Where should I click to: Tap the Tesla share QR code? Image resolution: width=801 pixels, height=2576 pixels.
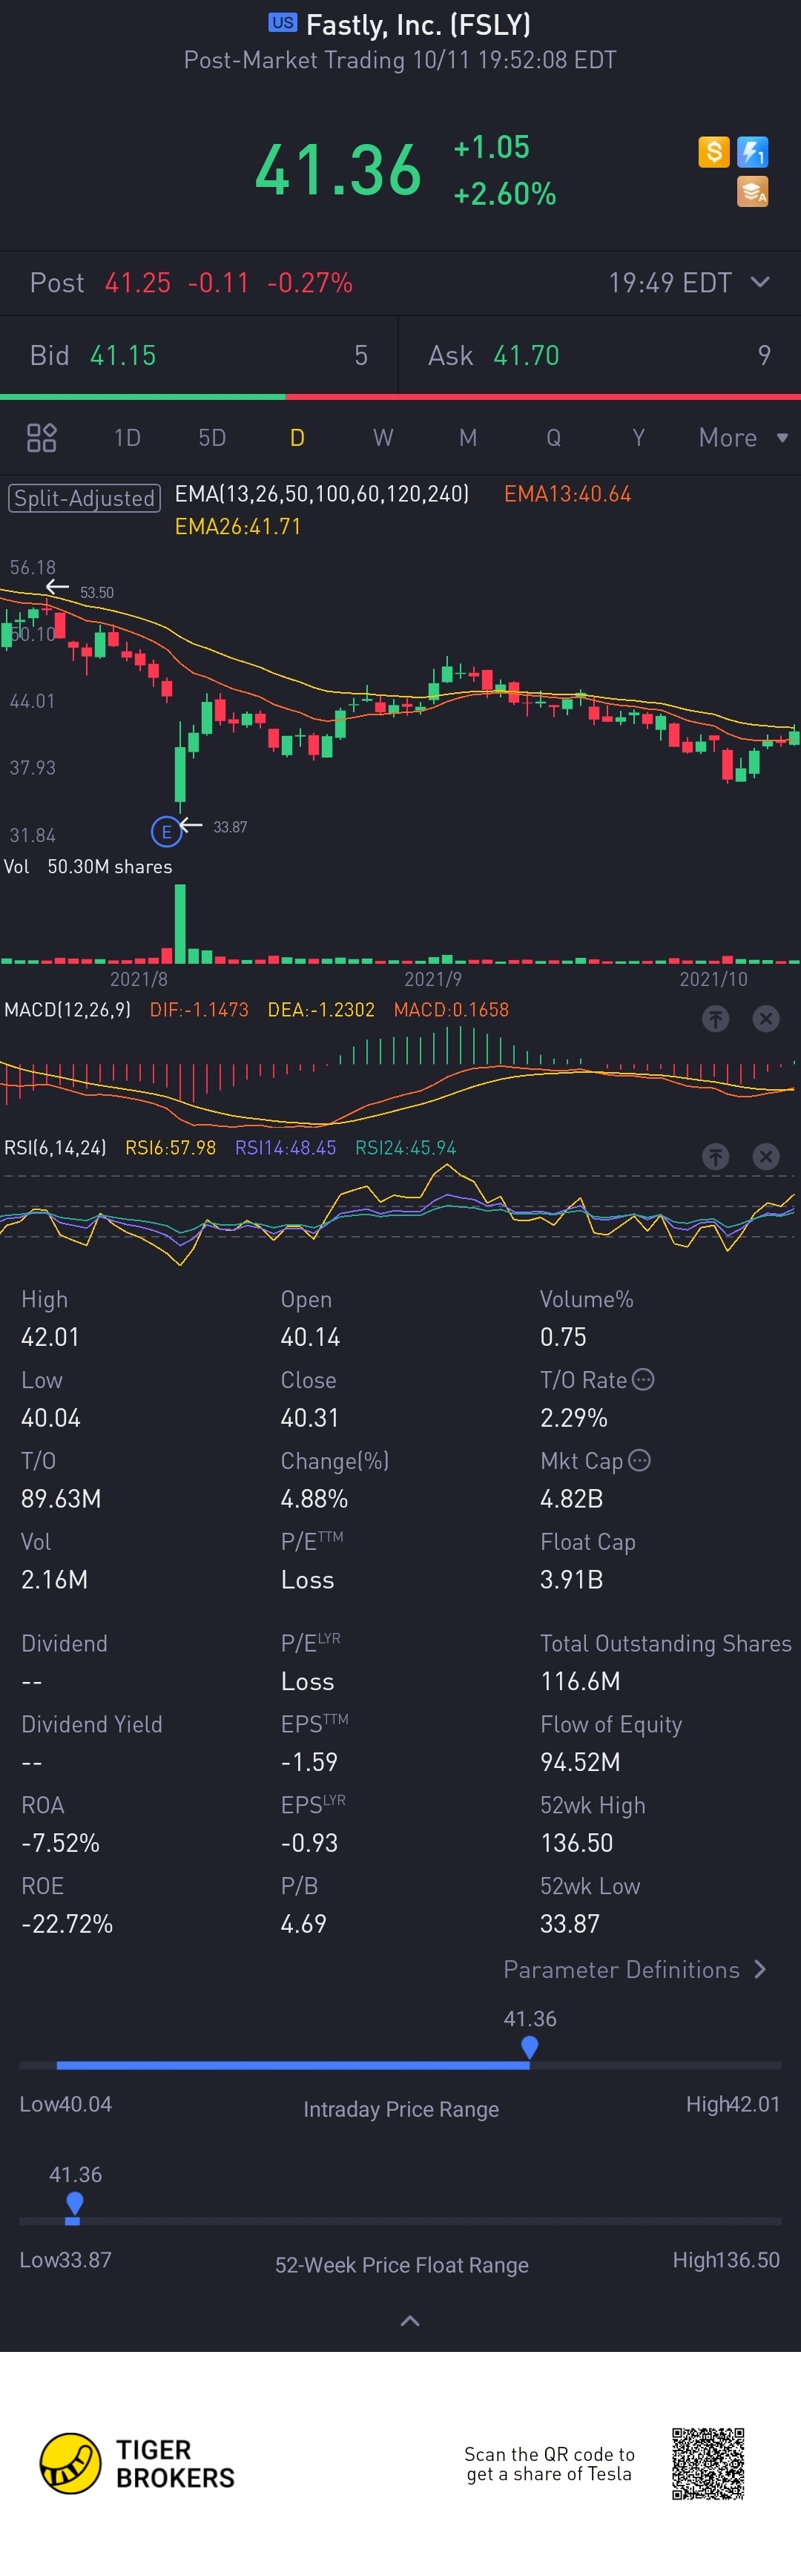coord(708,2463)
